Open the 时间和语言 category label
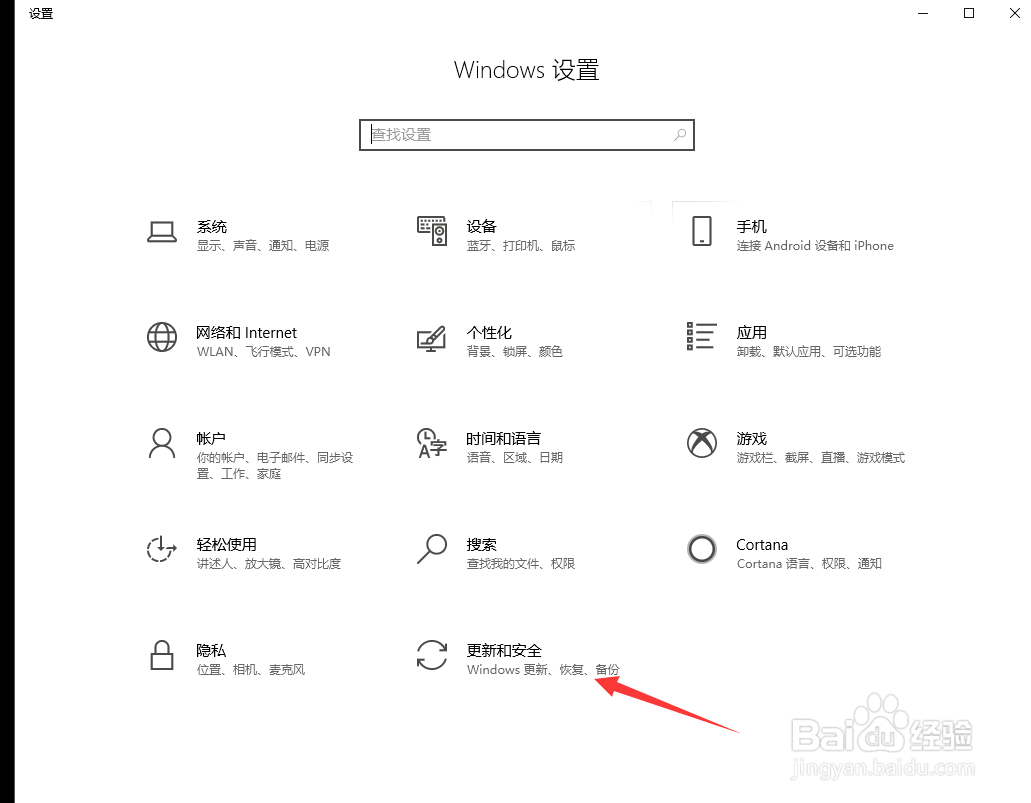 [x=504, y=439]
